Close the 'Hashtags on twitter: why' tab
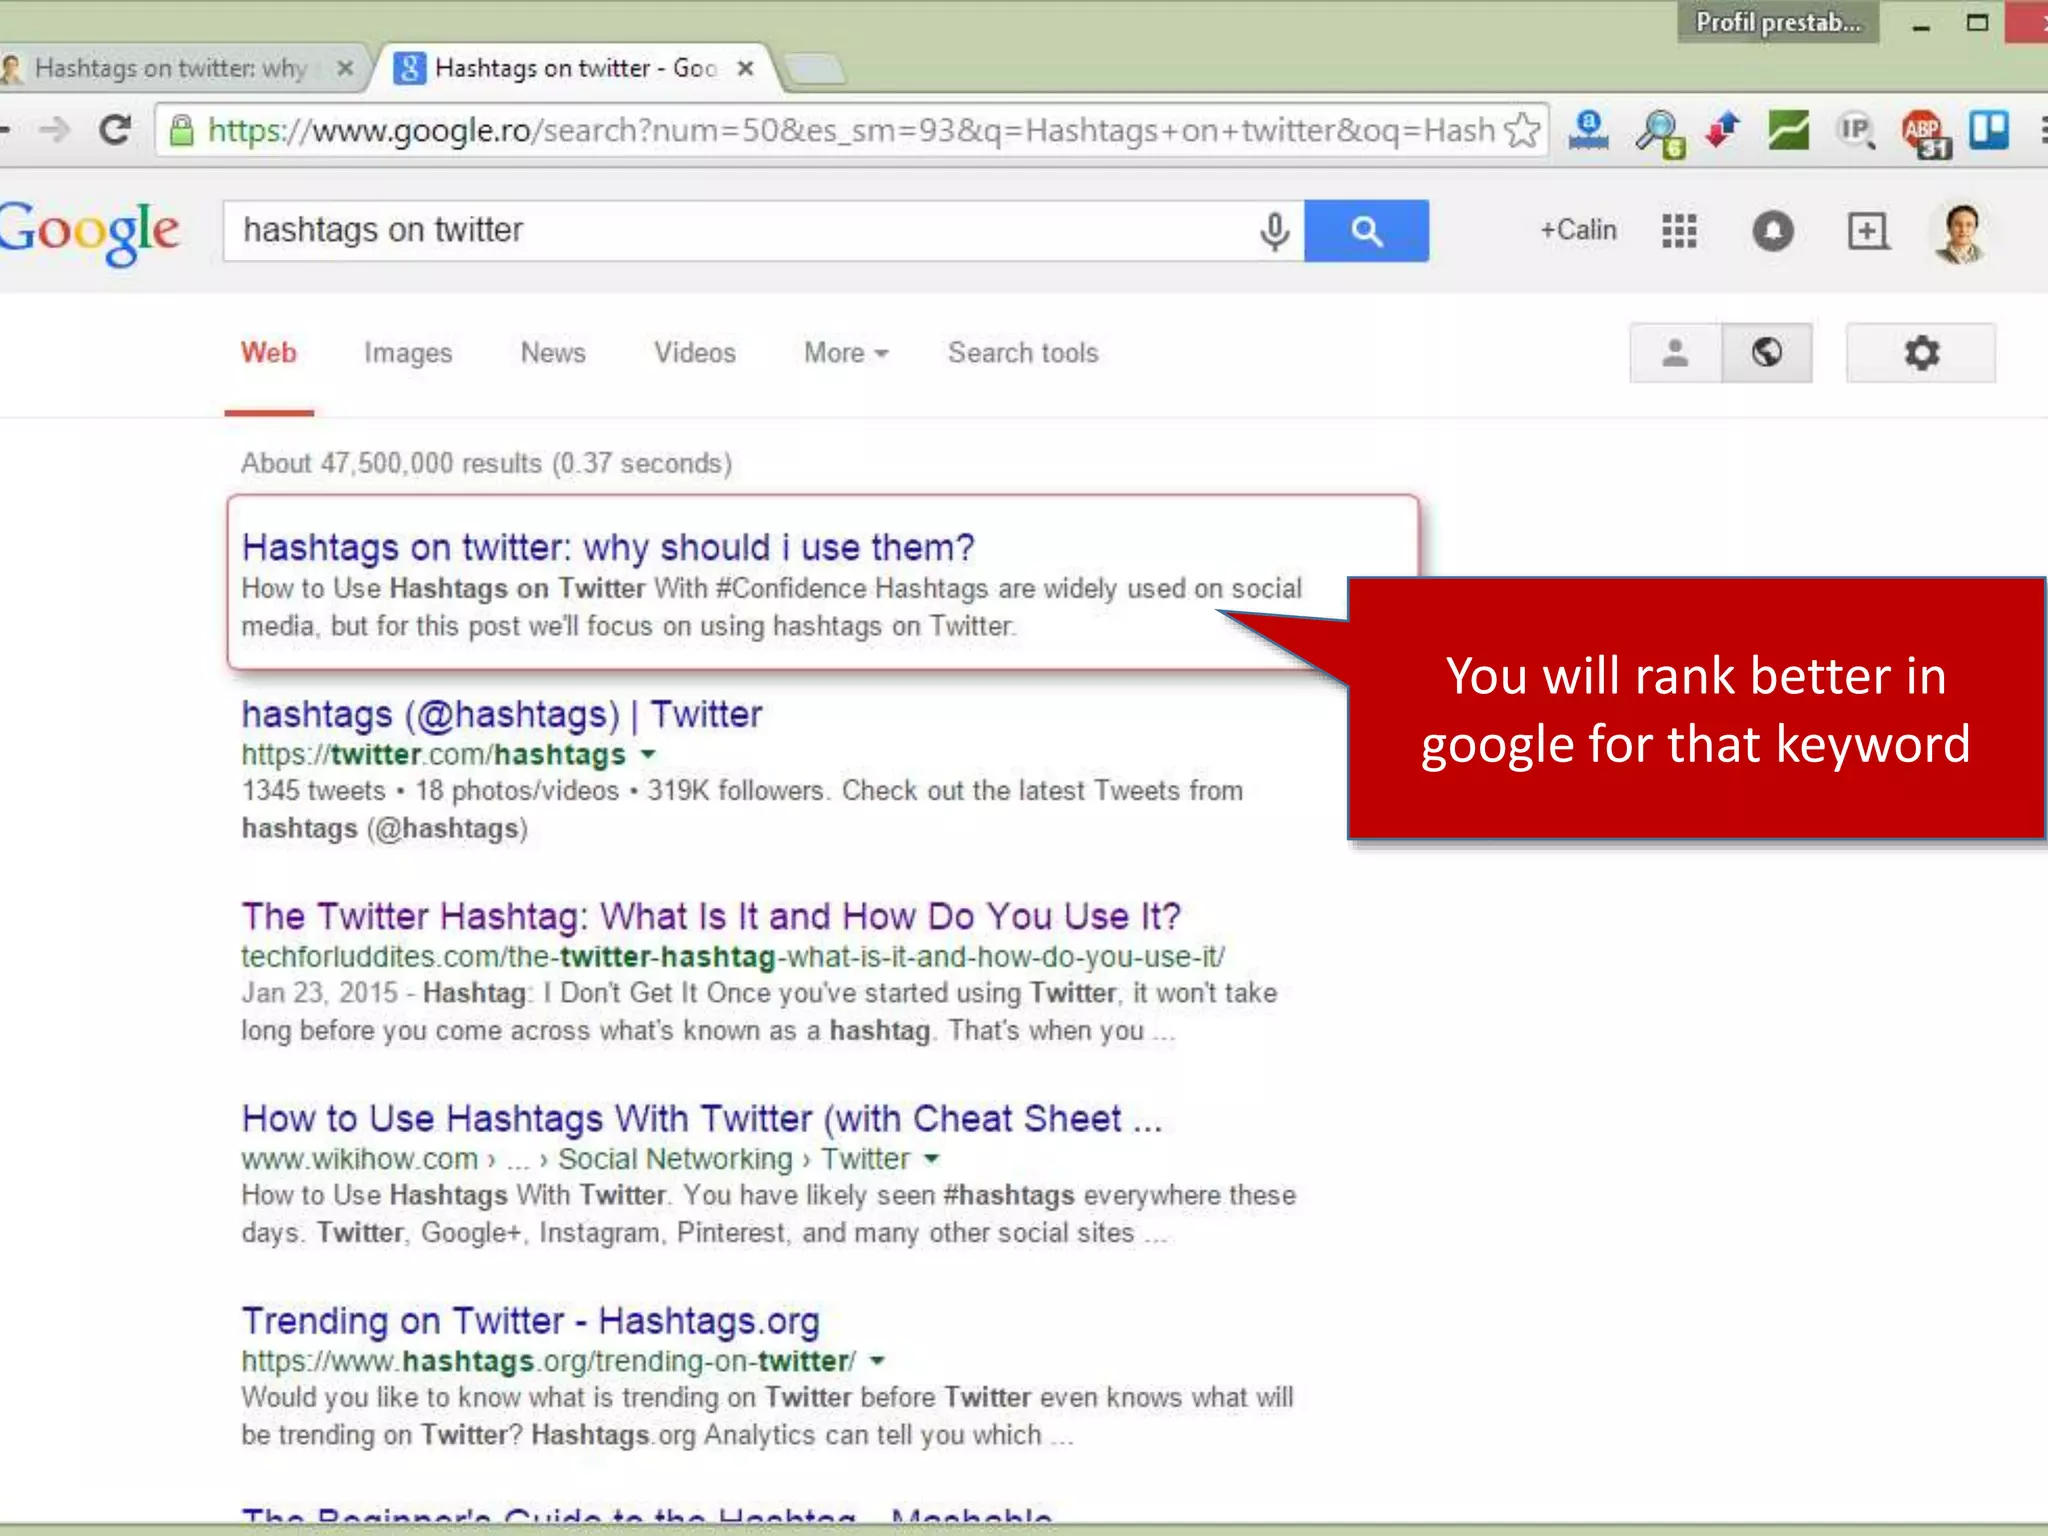2048x1536 pixels. tap(345, 68)
